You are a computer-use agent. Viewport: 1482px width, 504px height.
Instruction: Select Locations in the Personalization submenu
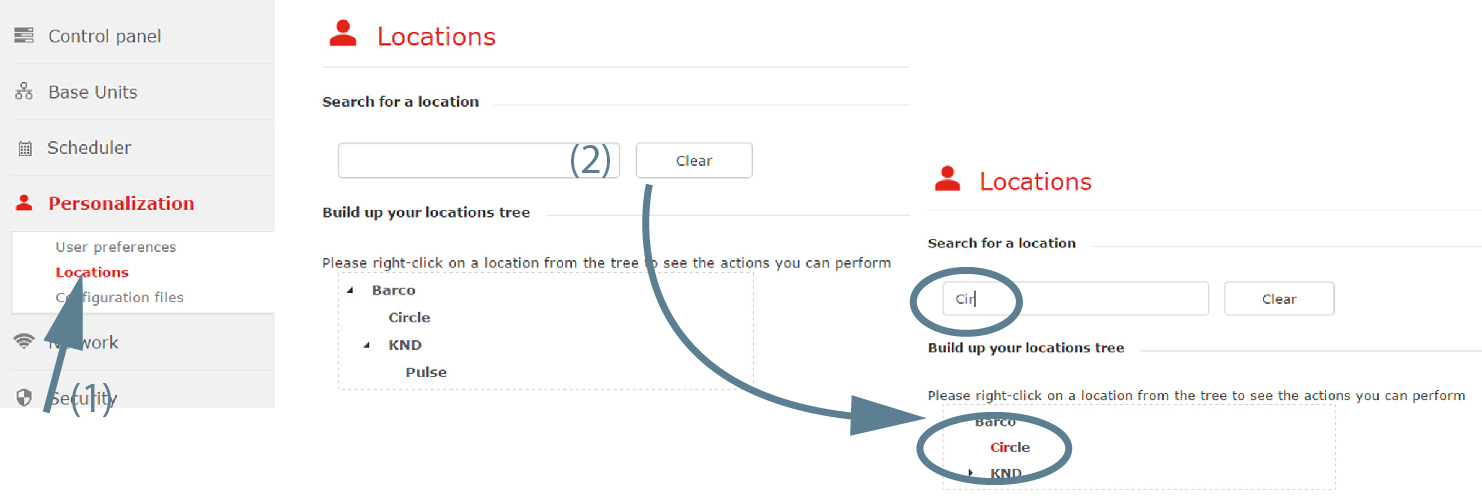pos(92,272)
